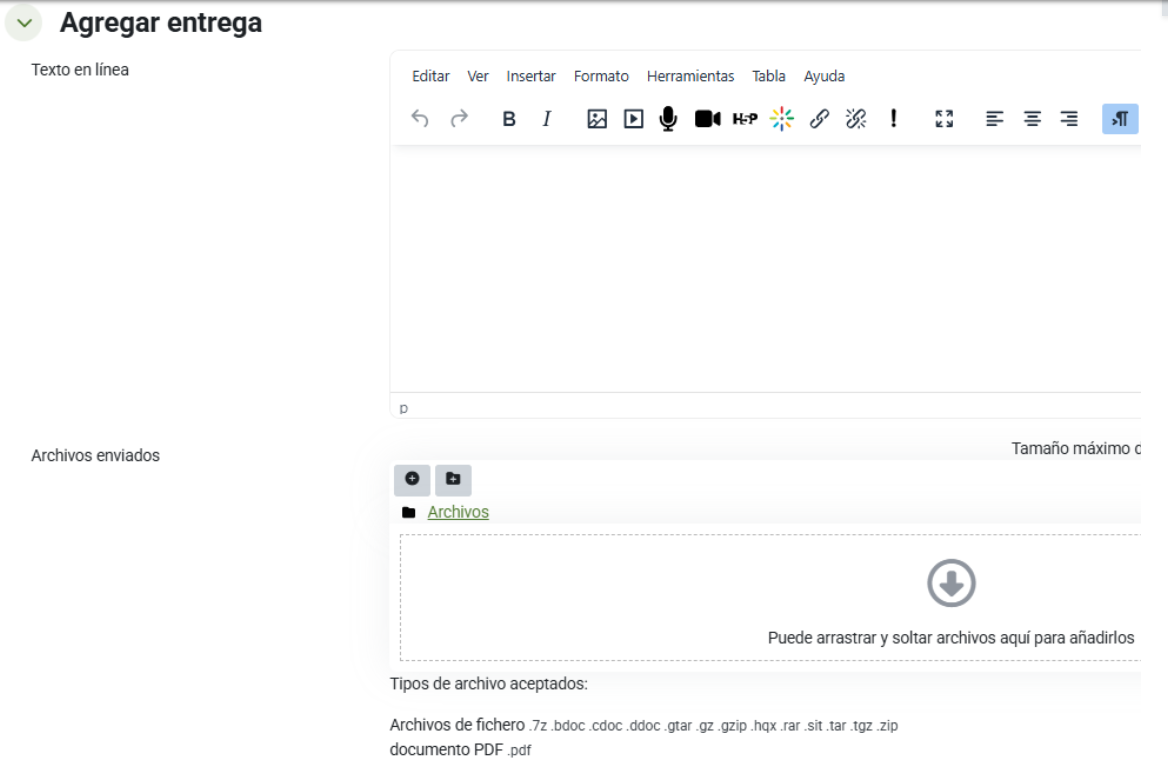Screen dimensions: 1168x770
Task: Open the Formato menu
Action: (601, 76)
